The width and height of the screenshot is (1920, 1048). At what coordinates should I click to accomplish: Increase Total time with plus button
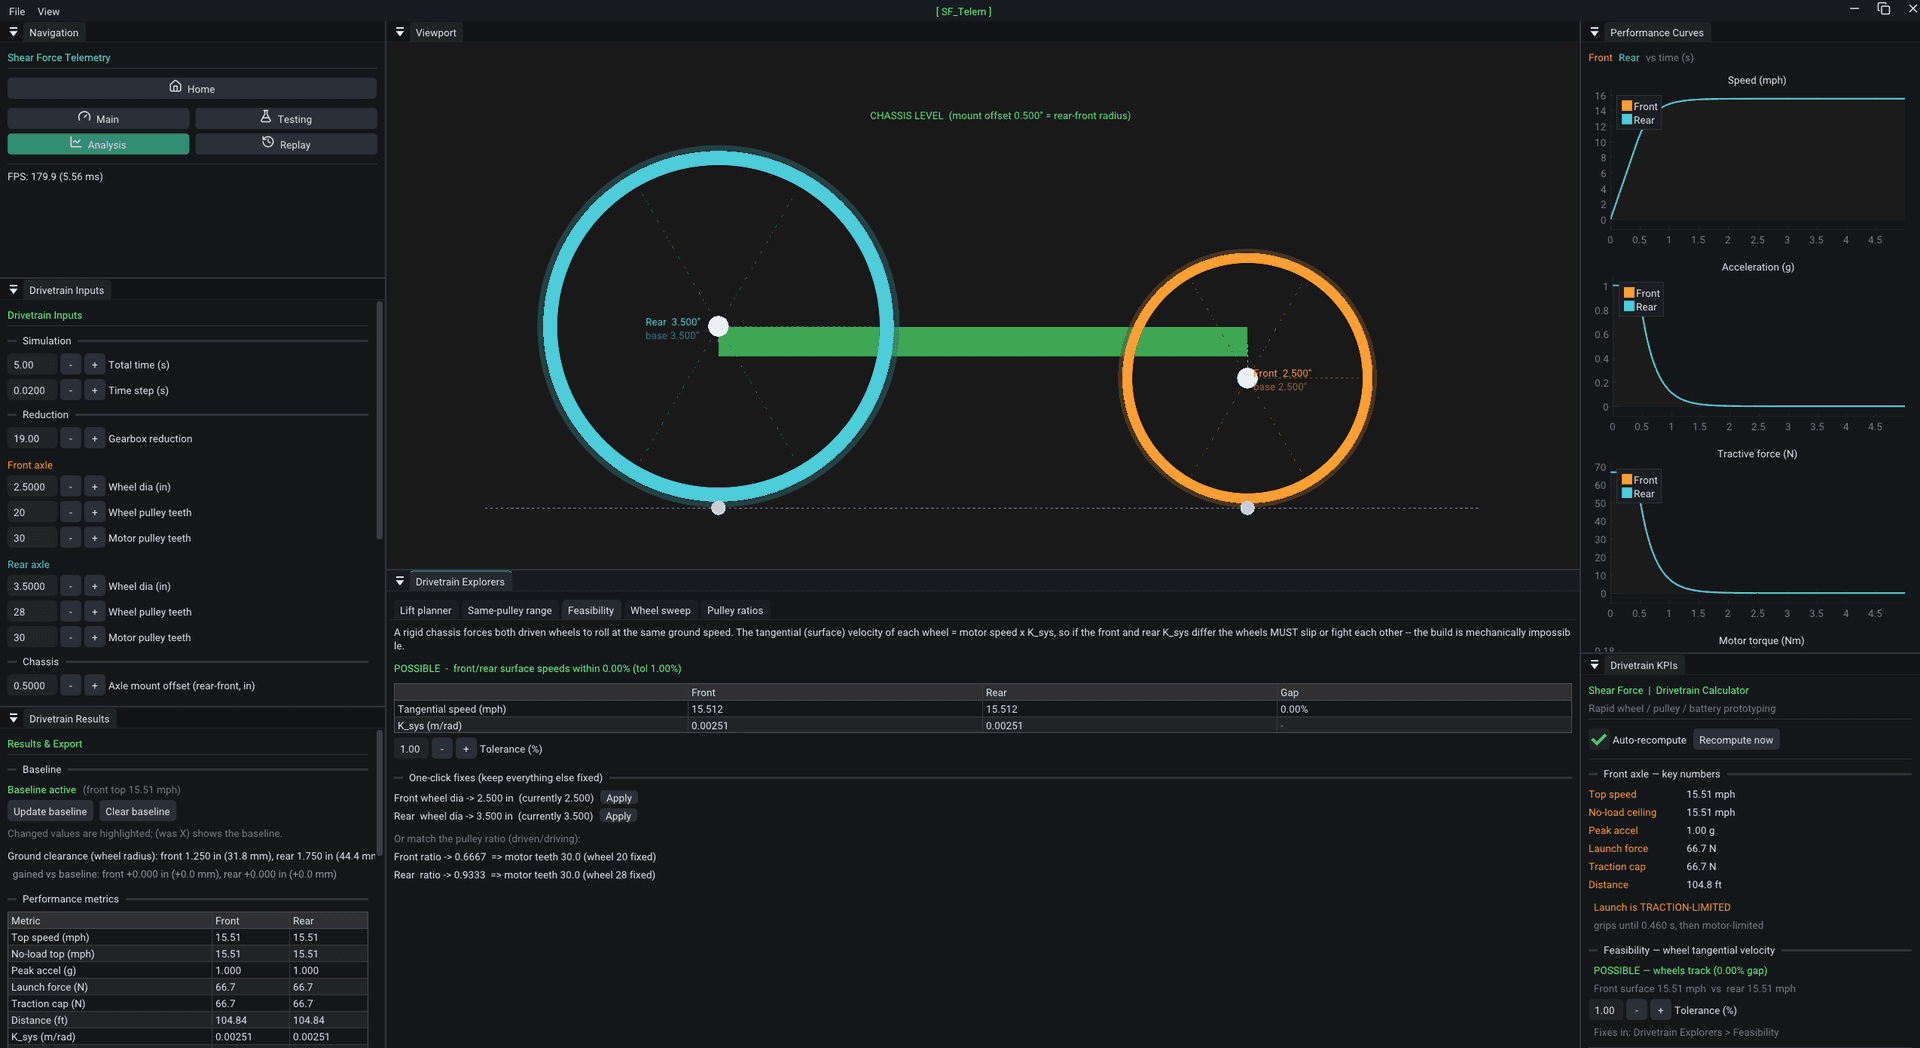click(x=94, y=365)
